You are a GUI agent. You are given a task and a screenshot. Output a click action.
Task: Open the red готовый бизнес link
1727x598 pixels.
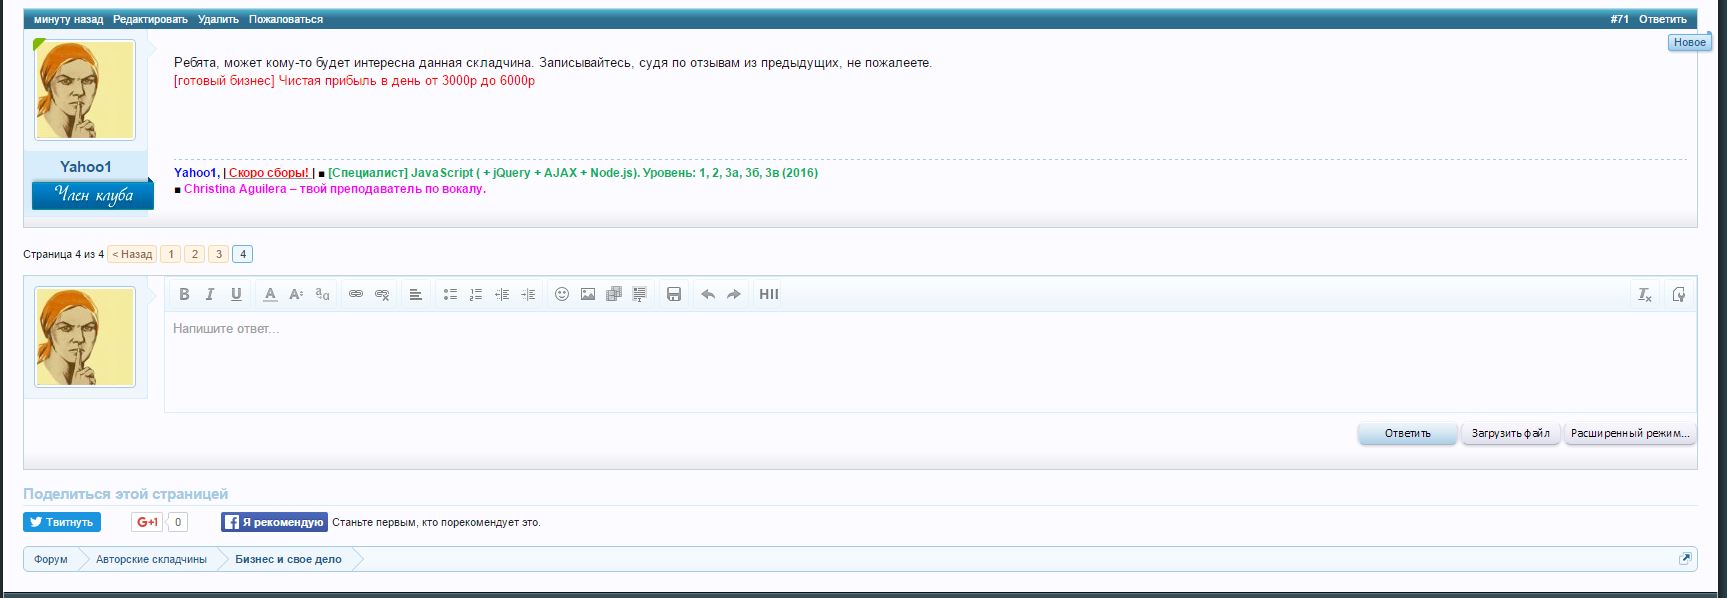tap(354, 81)
